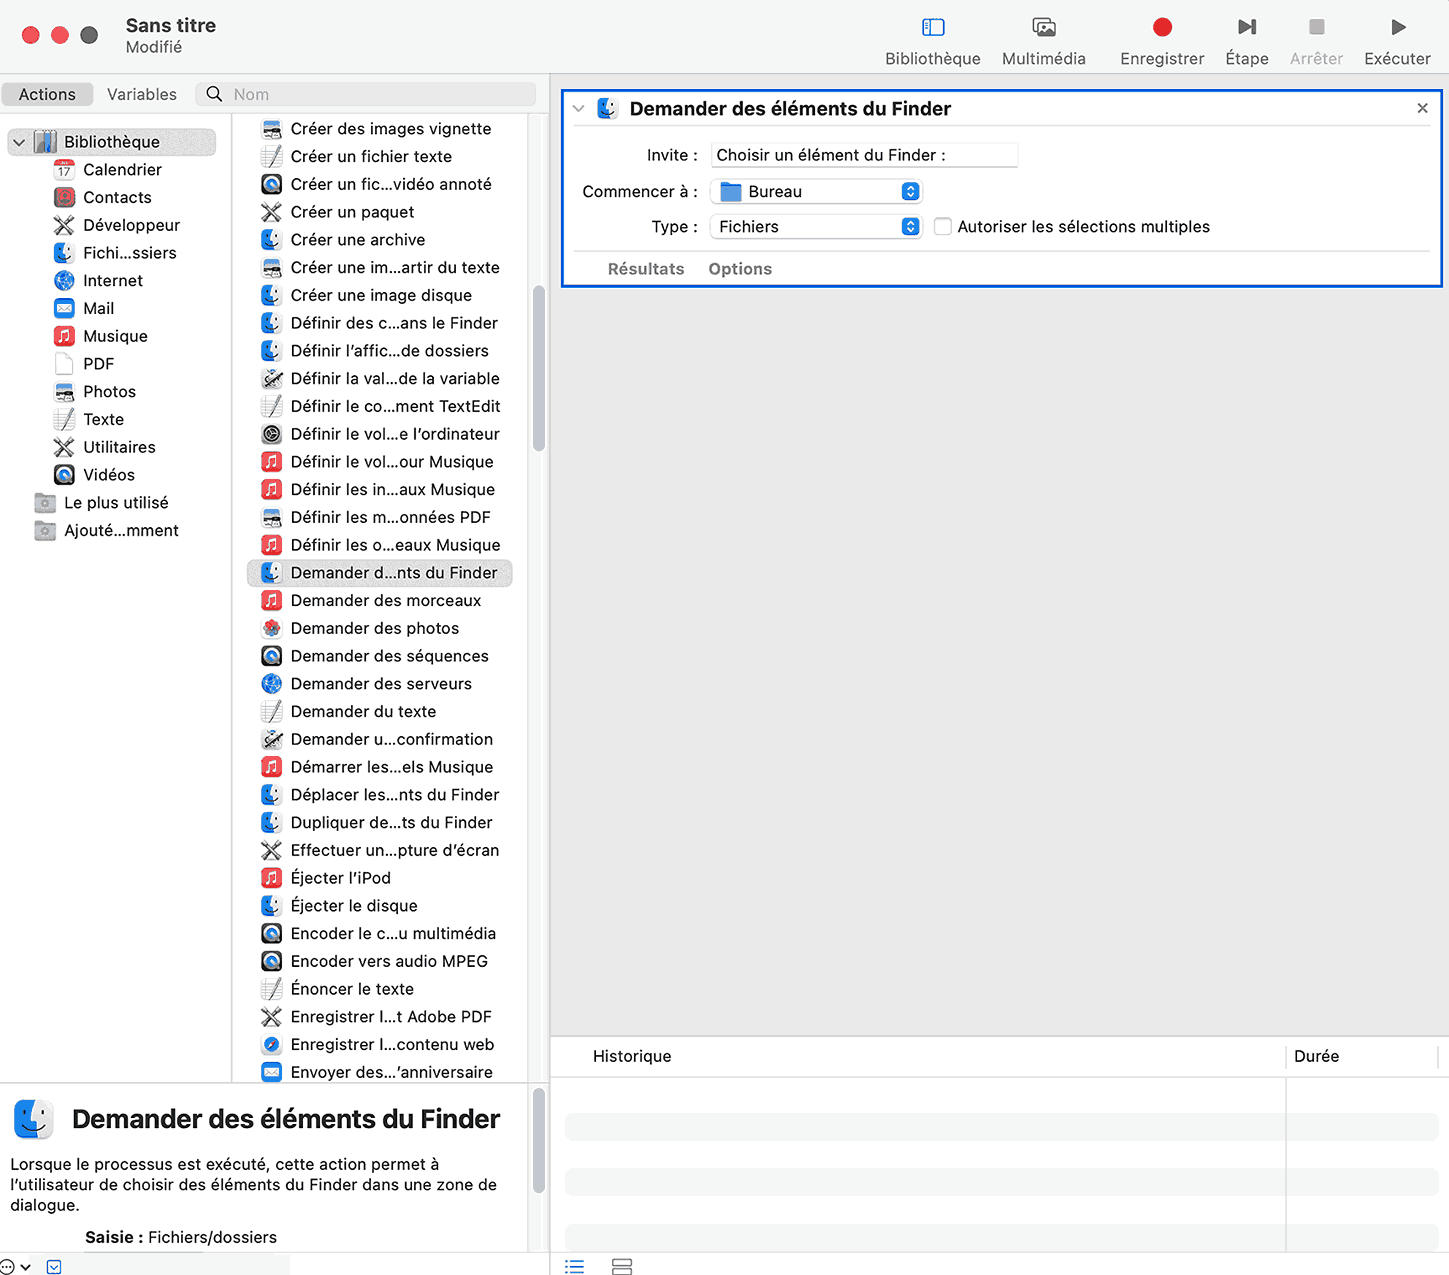Image resolution: width=1449 pixels, height=1275 pixels.
Task: Show the variables split view icon
Action: tap(622, 1266)
